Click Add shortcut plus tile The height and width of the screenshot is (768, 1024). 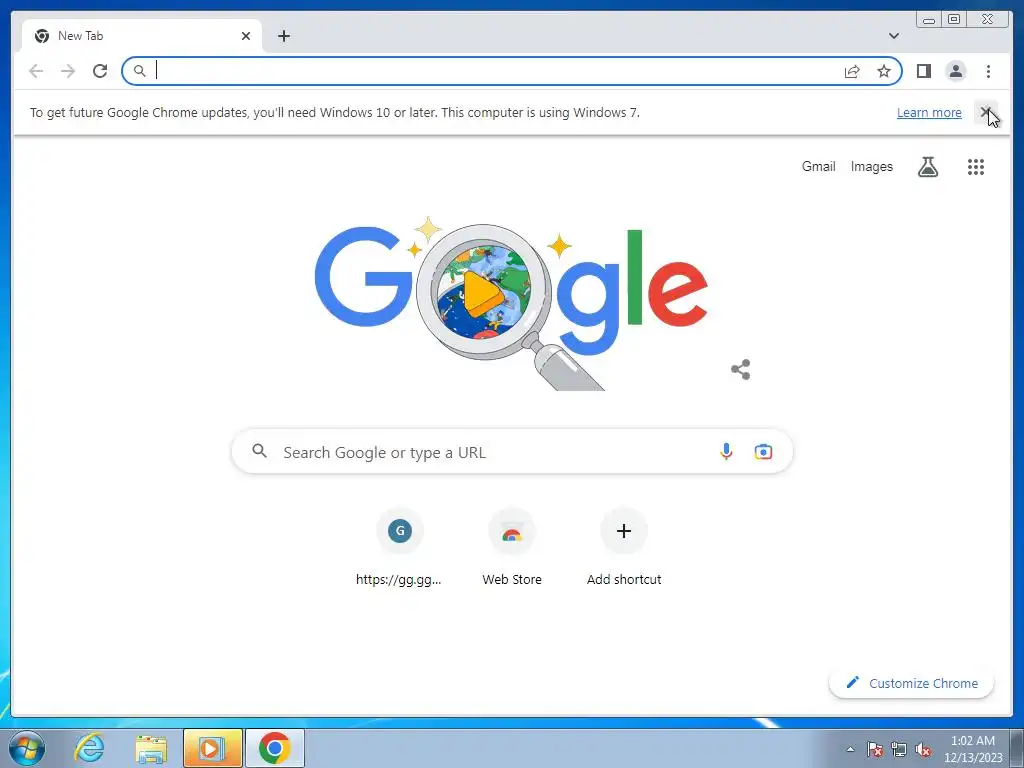click(624, 548)
